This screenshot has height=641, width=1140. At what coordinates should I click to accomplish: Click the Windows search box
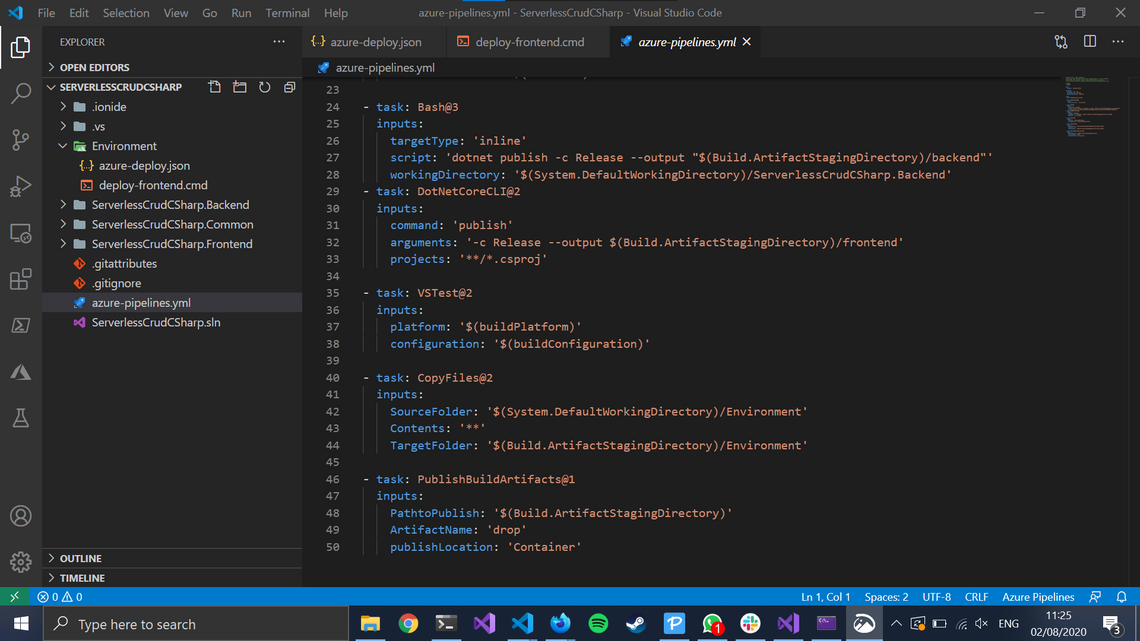coord(196,624)
